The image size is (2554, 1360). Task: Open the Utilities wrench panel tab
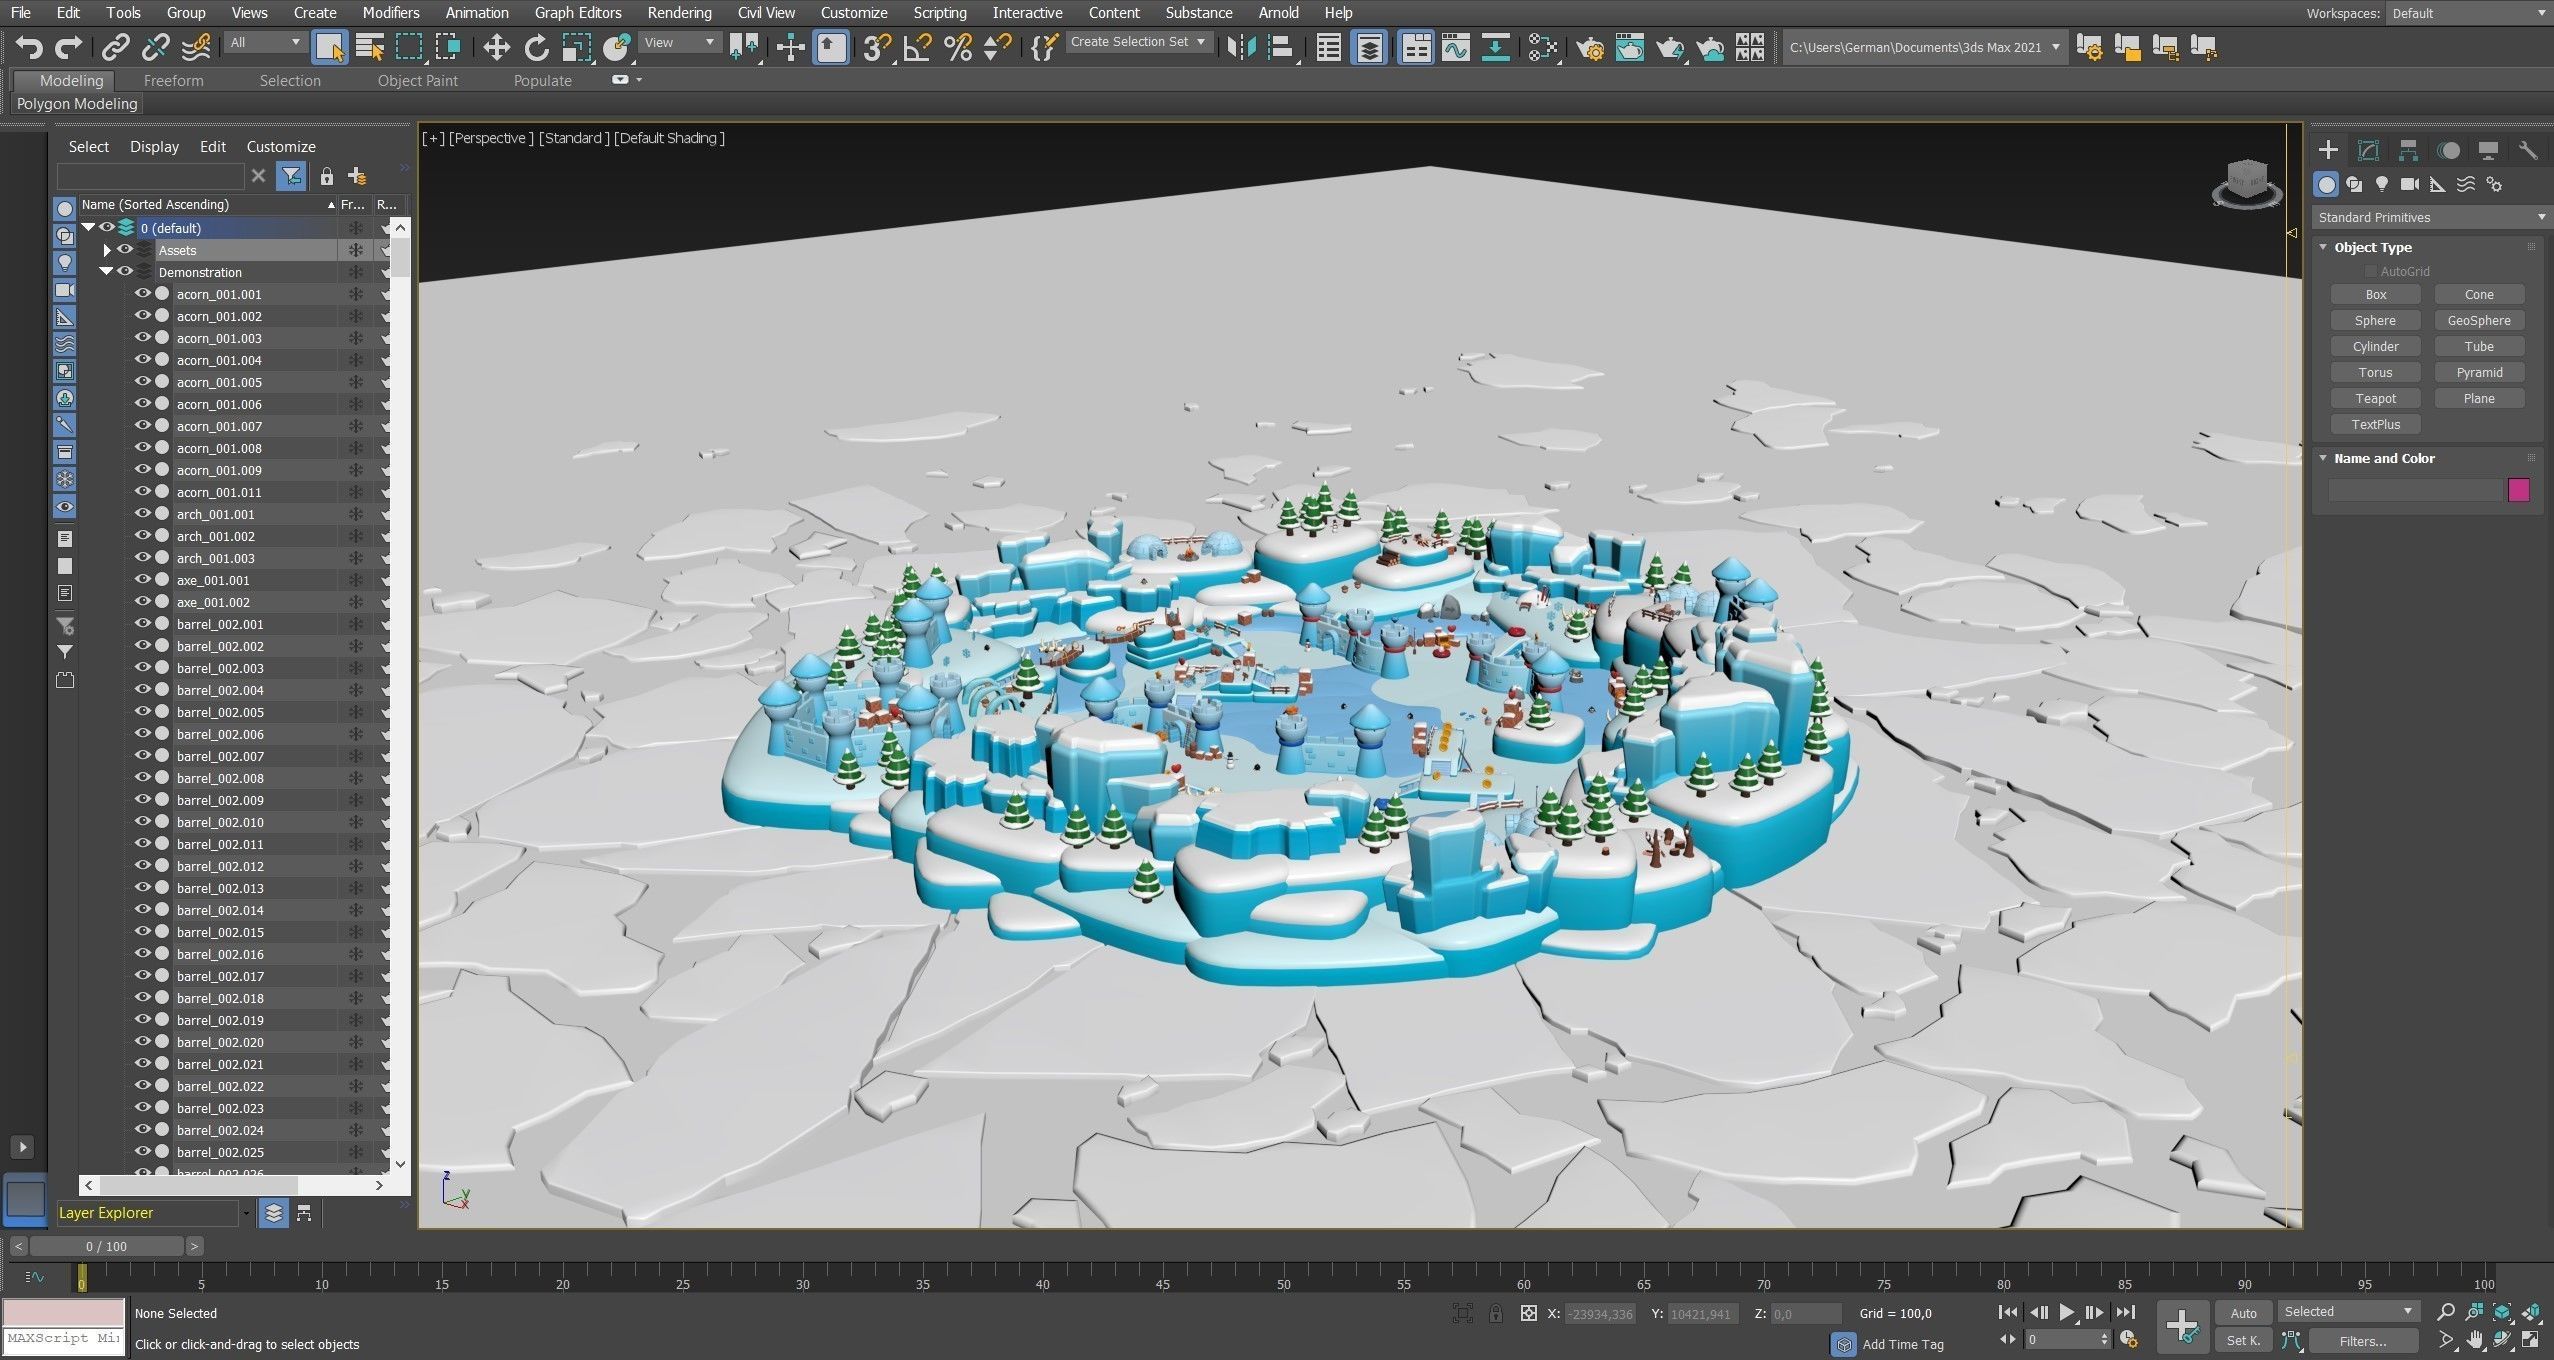(2528, 151)
